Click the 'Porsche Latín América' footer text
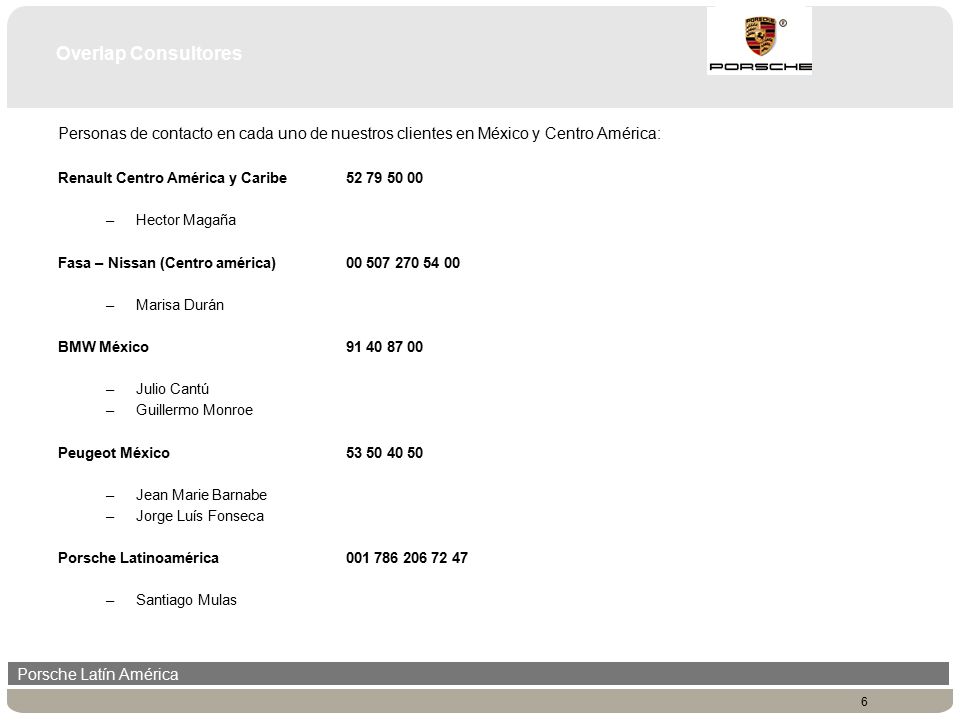 tap(98, 674)
